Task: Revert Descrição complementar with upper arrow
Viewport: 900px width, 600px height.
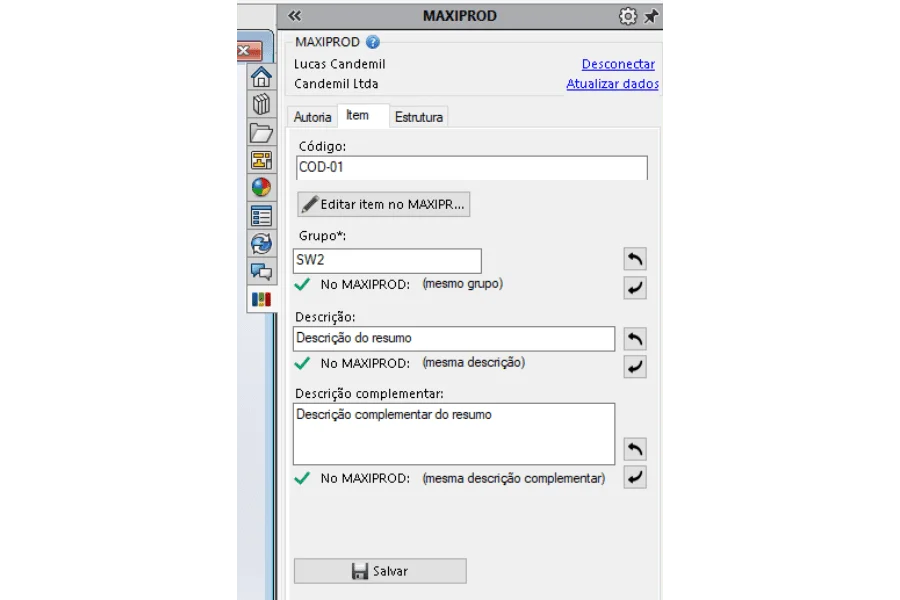Action: pyautogui.click(x=635, y=449)
